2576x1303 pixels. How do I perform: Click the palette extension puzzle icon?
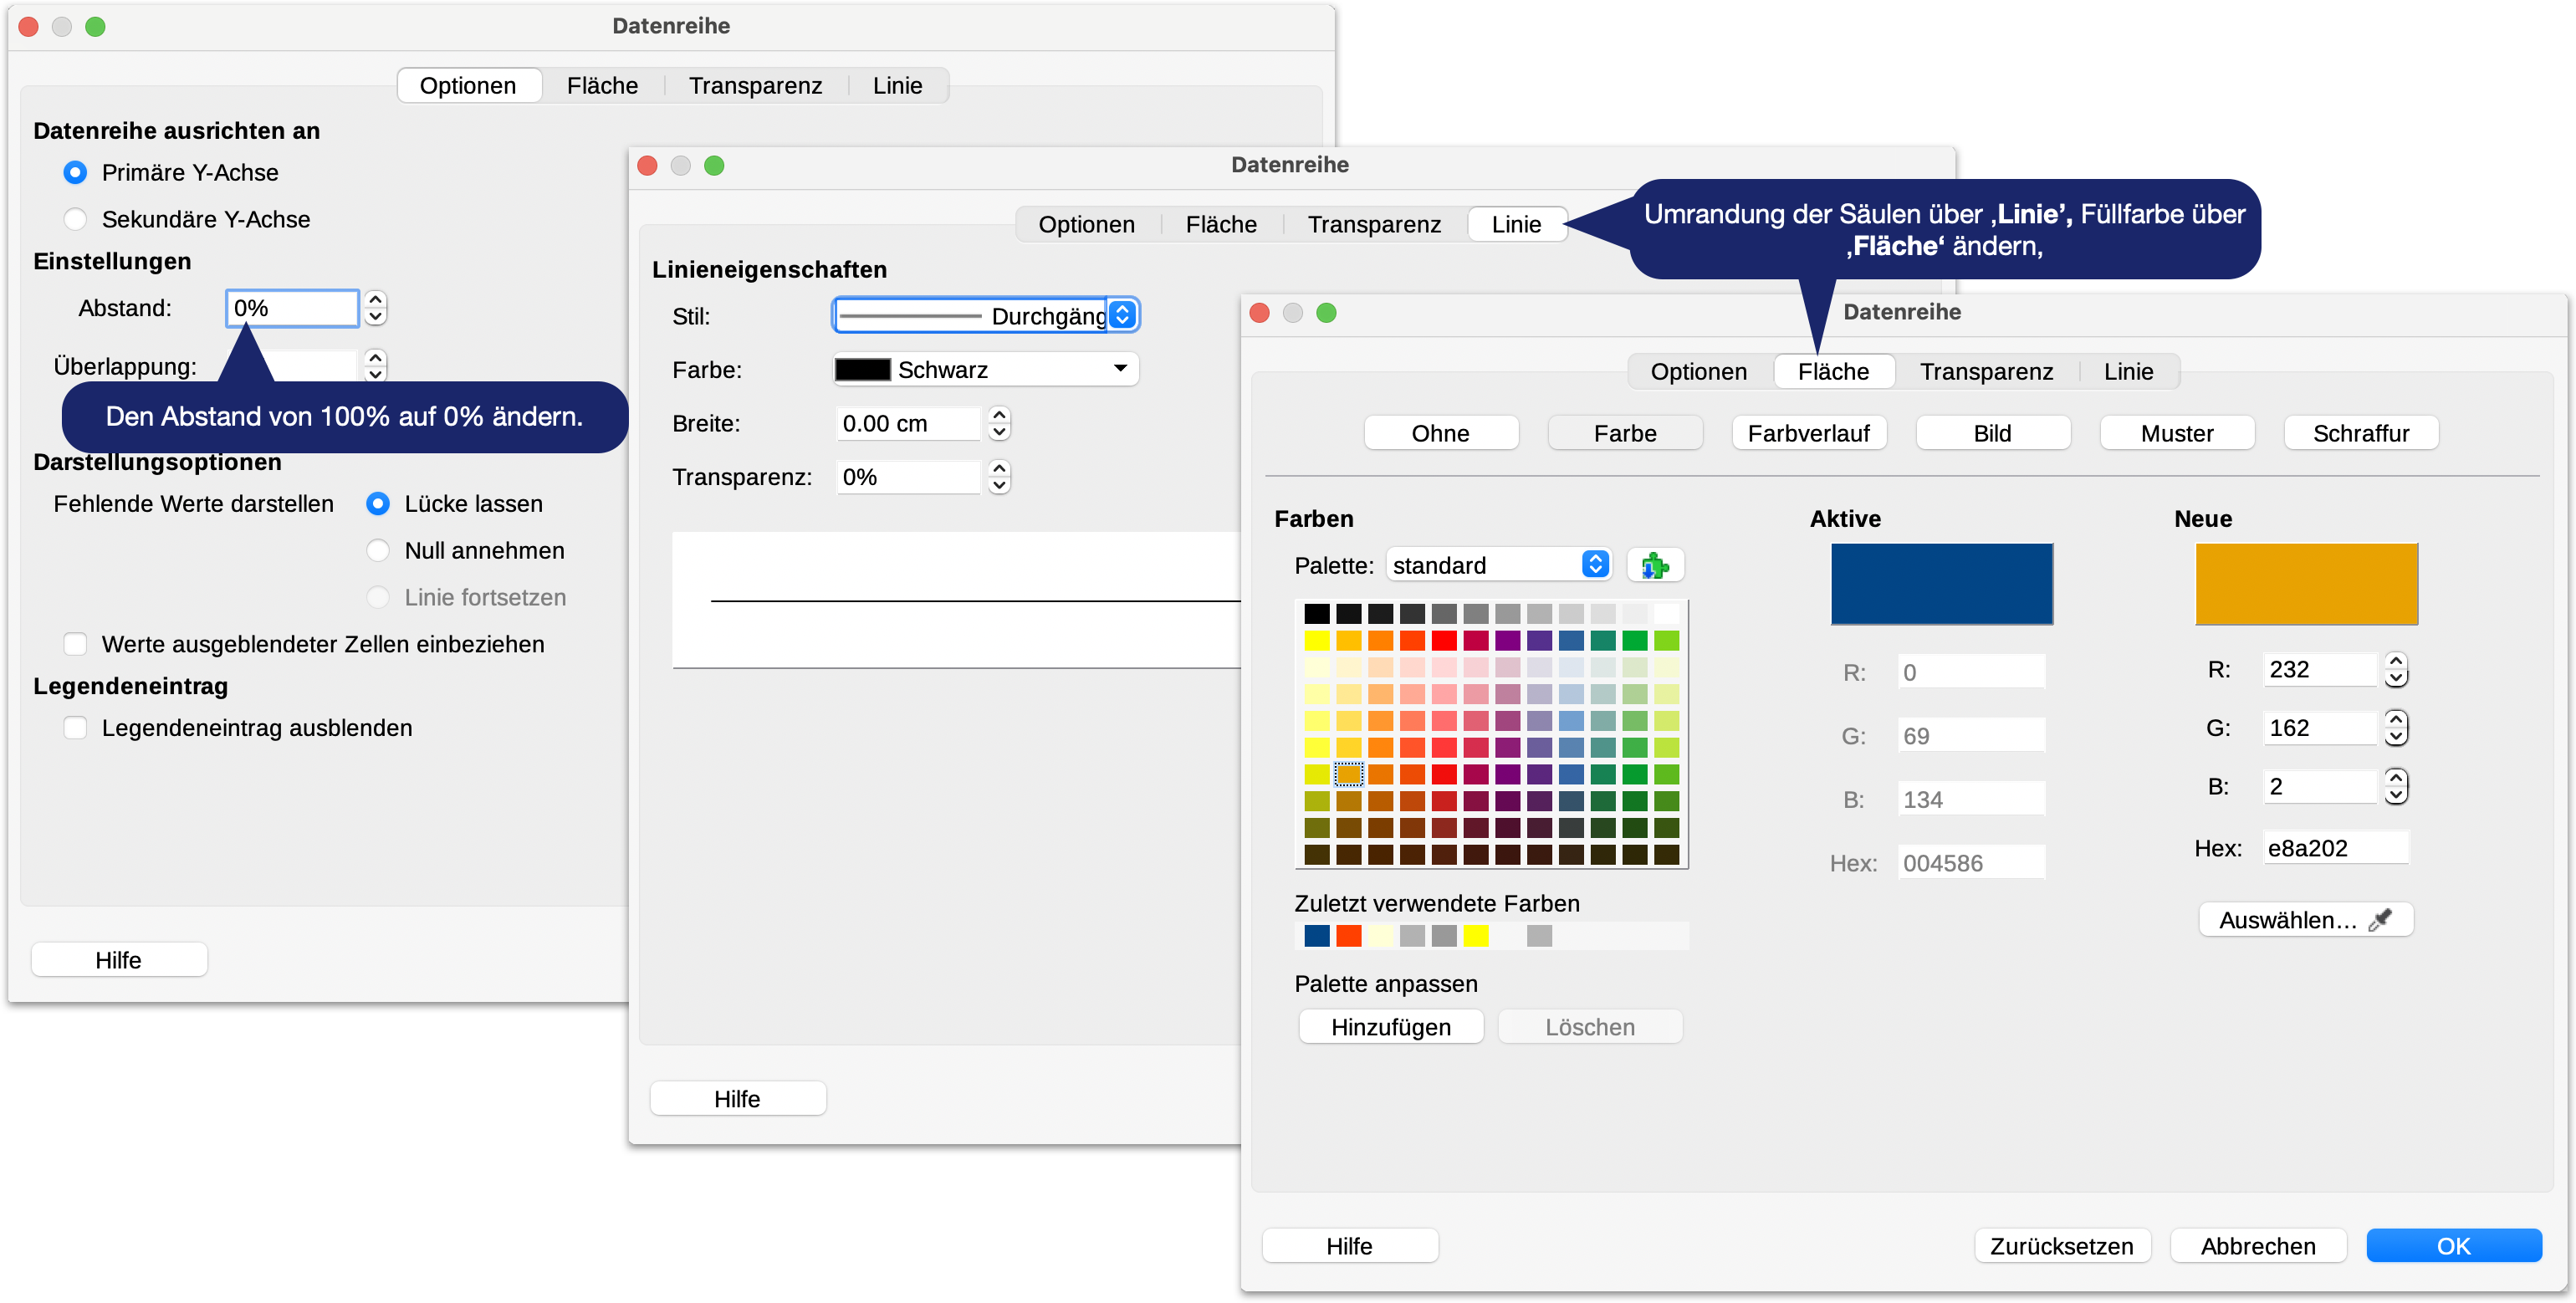(1655, 566)
